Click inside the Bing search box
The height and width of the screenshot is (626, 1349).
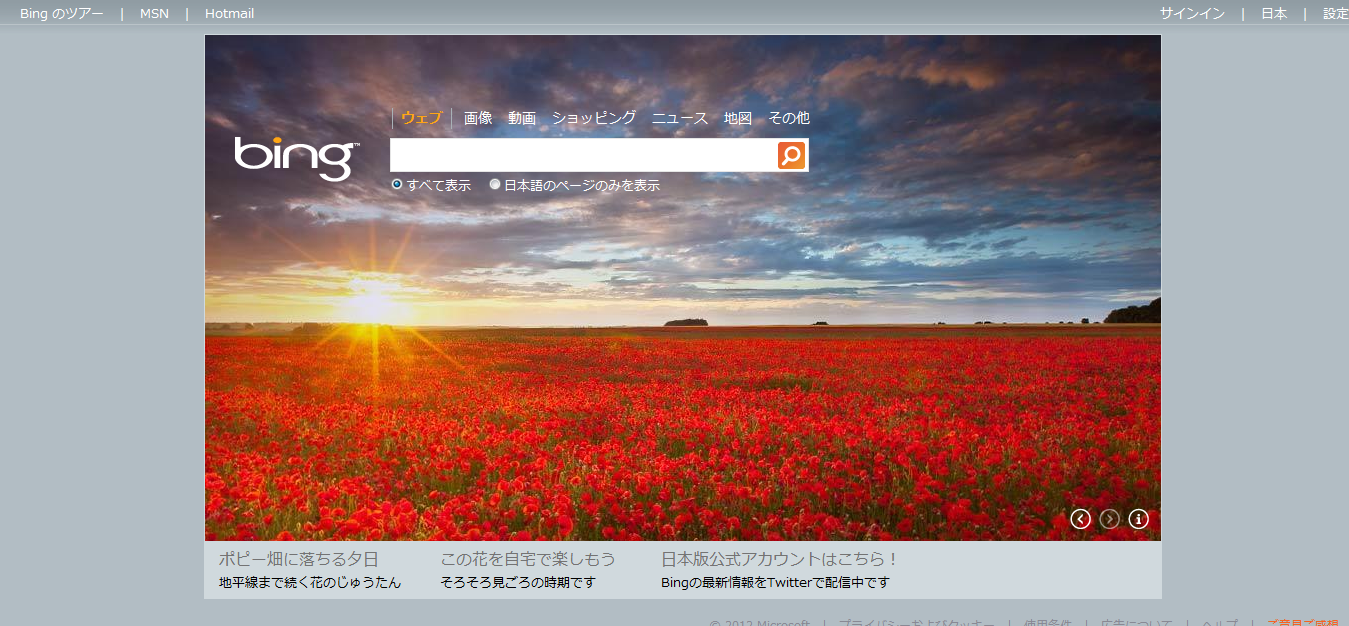tap(582, 155)
